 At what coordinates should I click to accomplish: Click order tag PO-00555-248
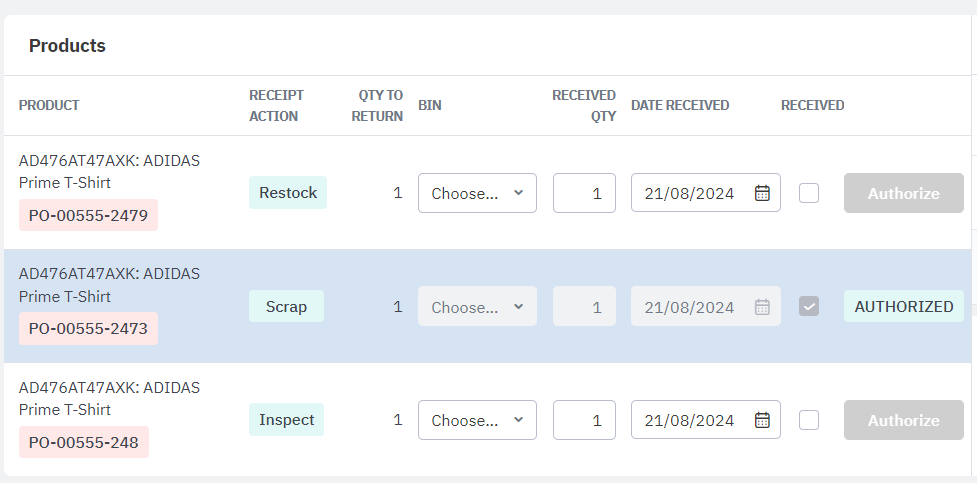[x=84, y=442]
